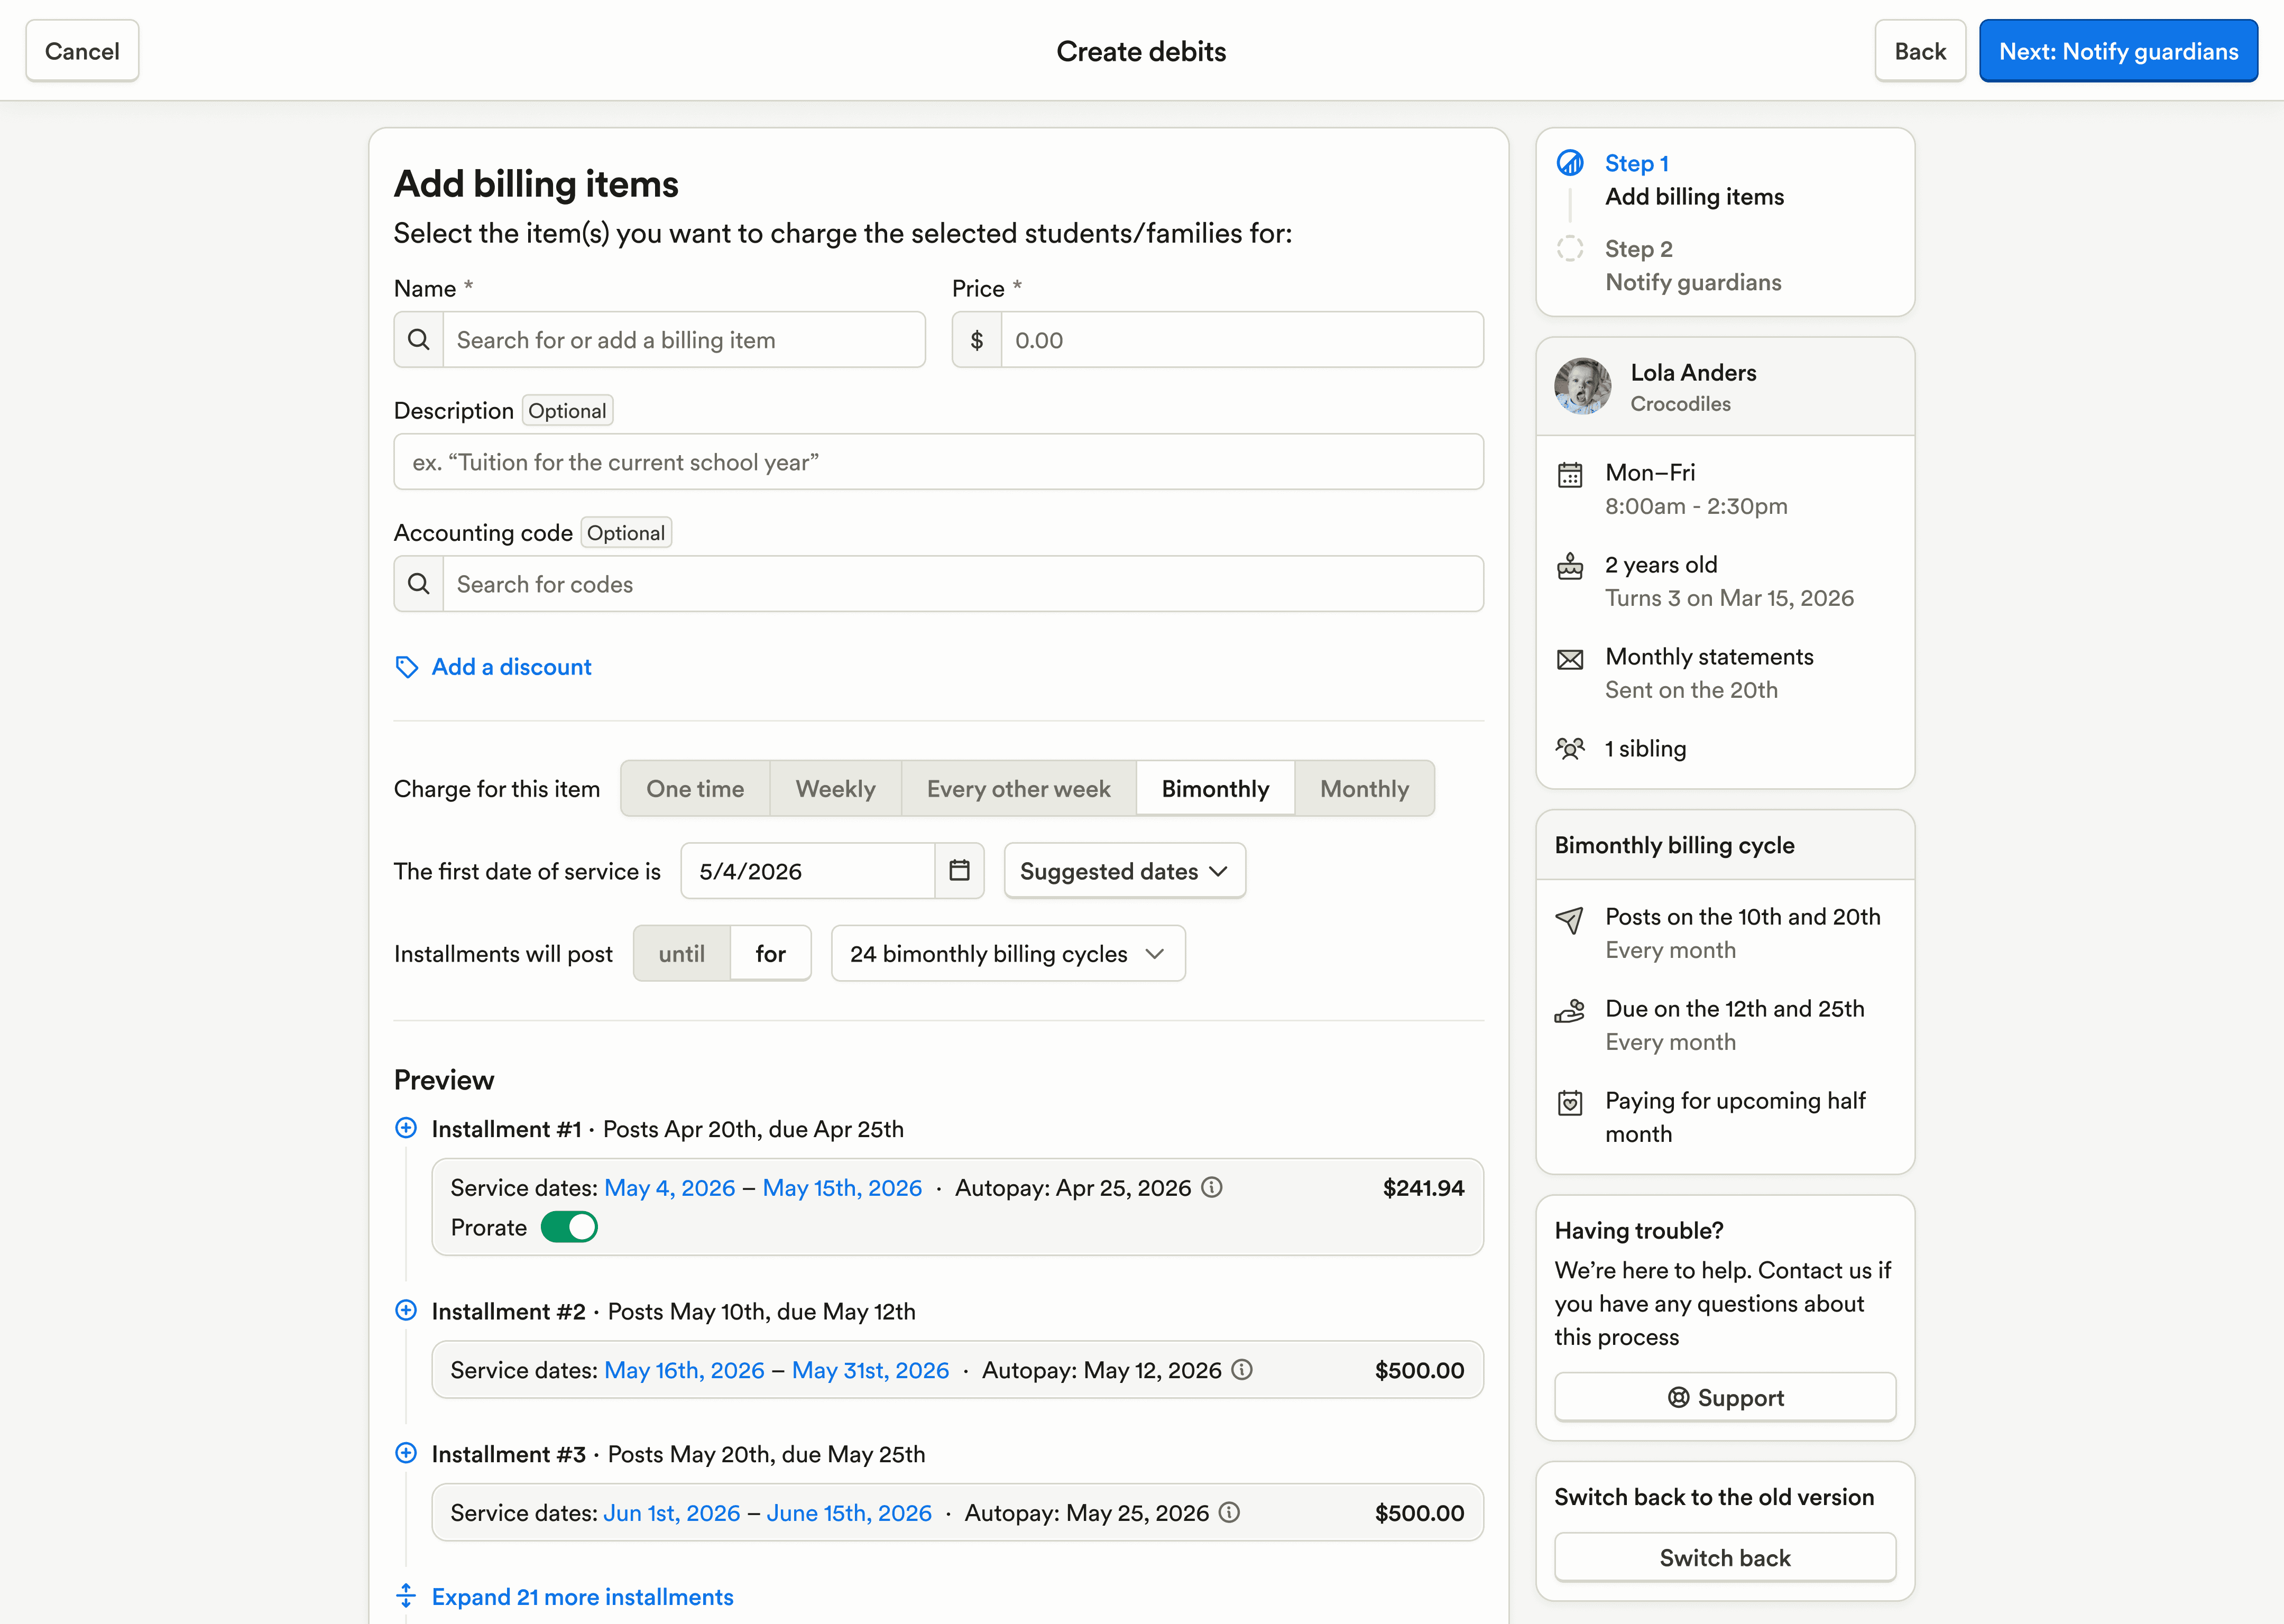Click the first date of service field
2284x1624 pixels.
coord(808,870)
